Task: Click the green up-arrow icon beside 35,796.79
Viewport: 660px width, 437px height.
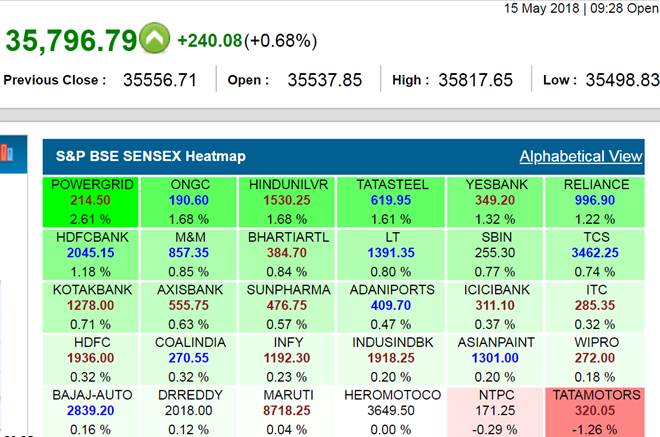Action: point(154,39)
